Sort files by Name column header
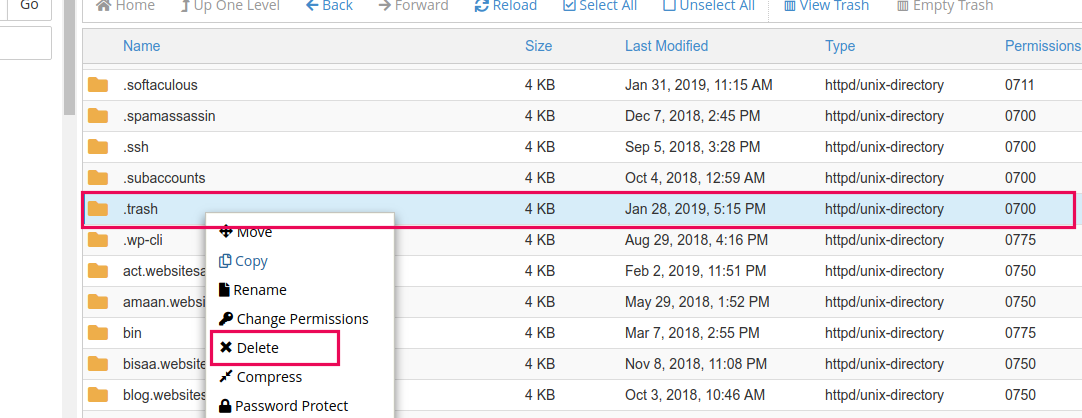 pos(141,46)
